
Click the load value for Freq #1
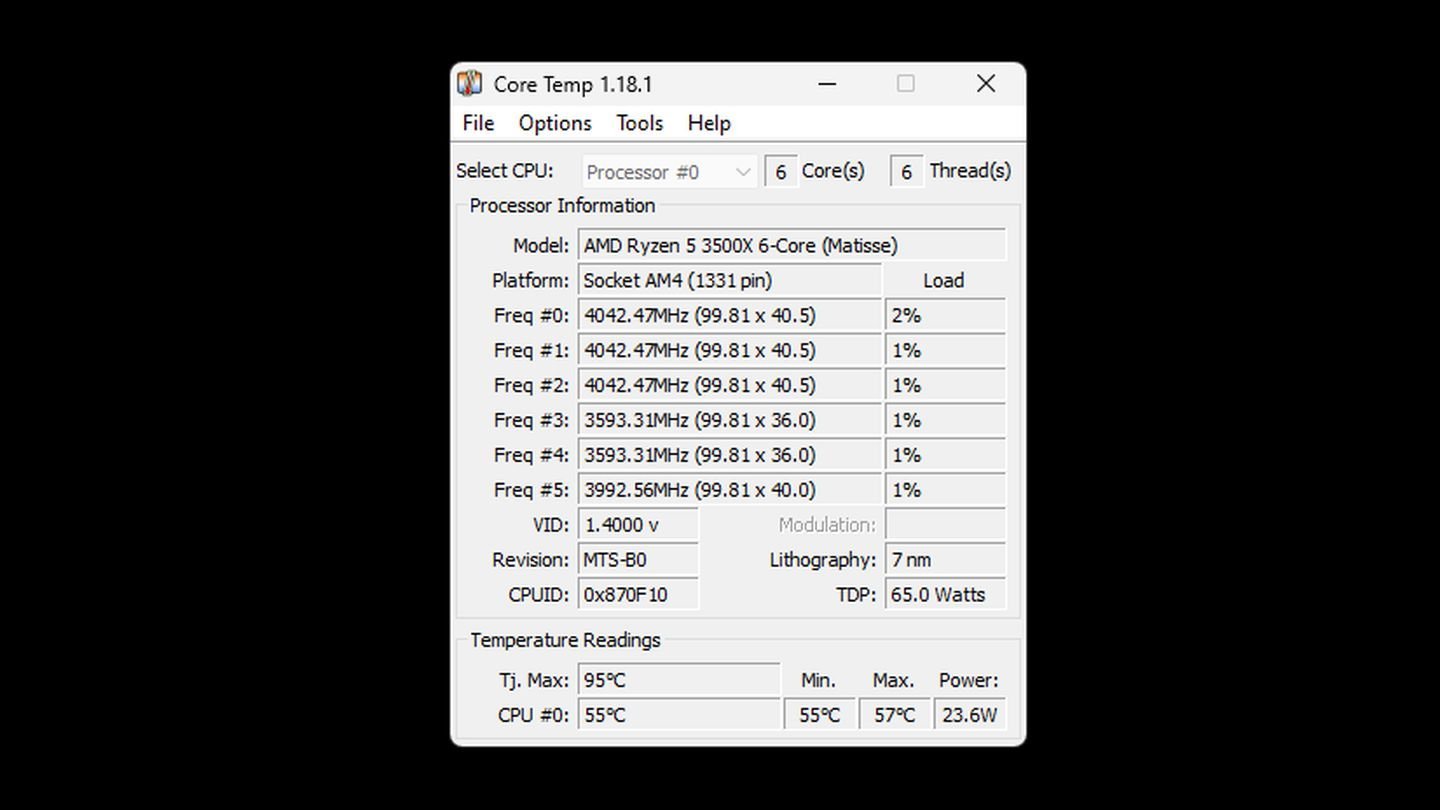point(945,350)
